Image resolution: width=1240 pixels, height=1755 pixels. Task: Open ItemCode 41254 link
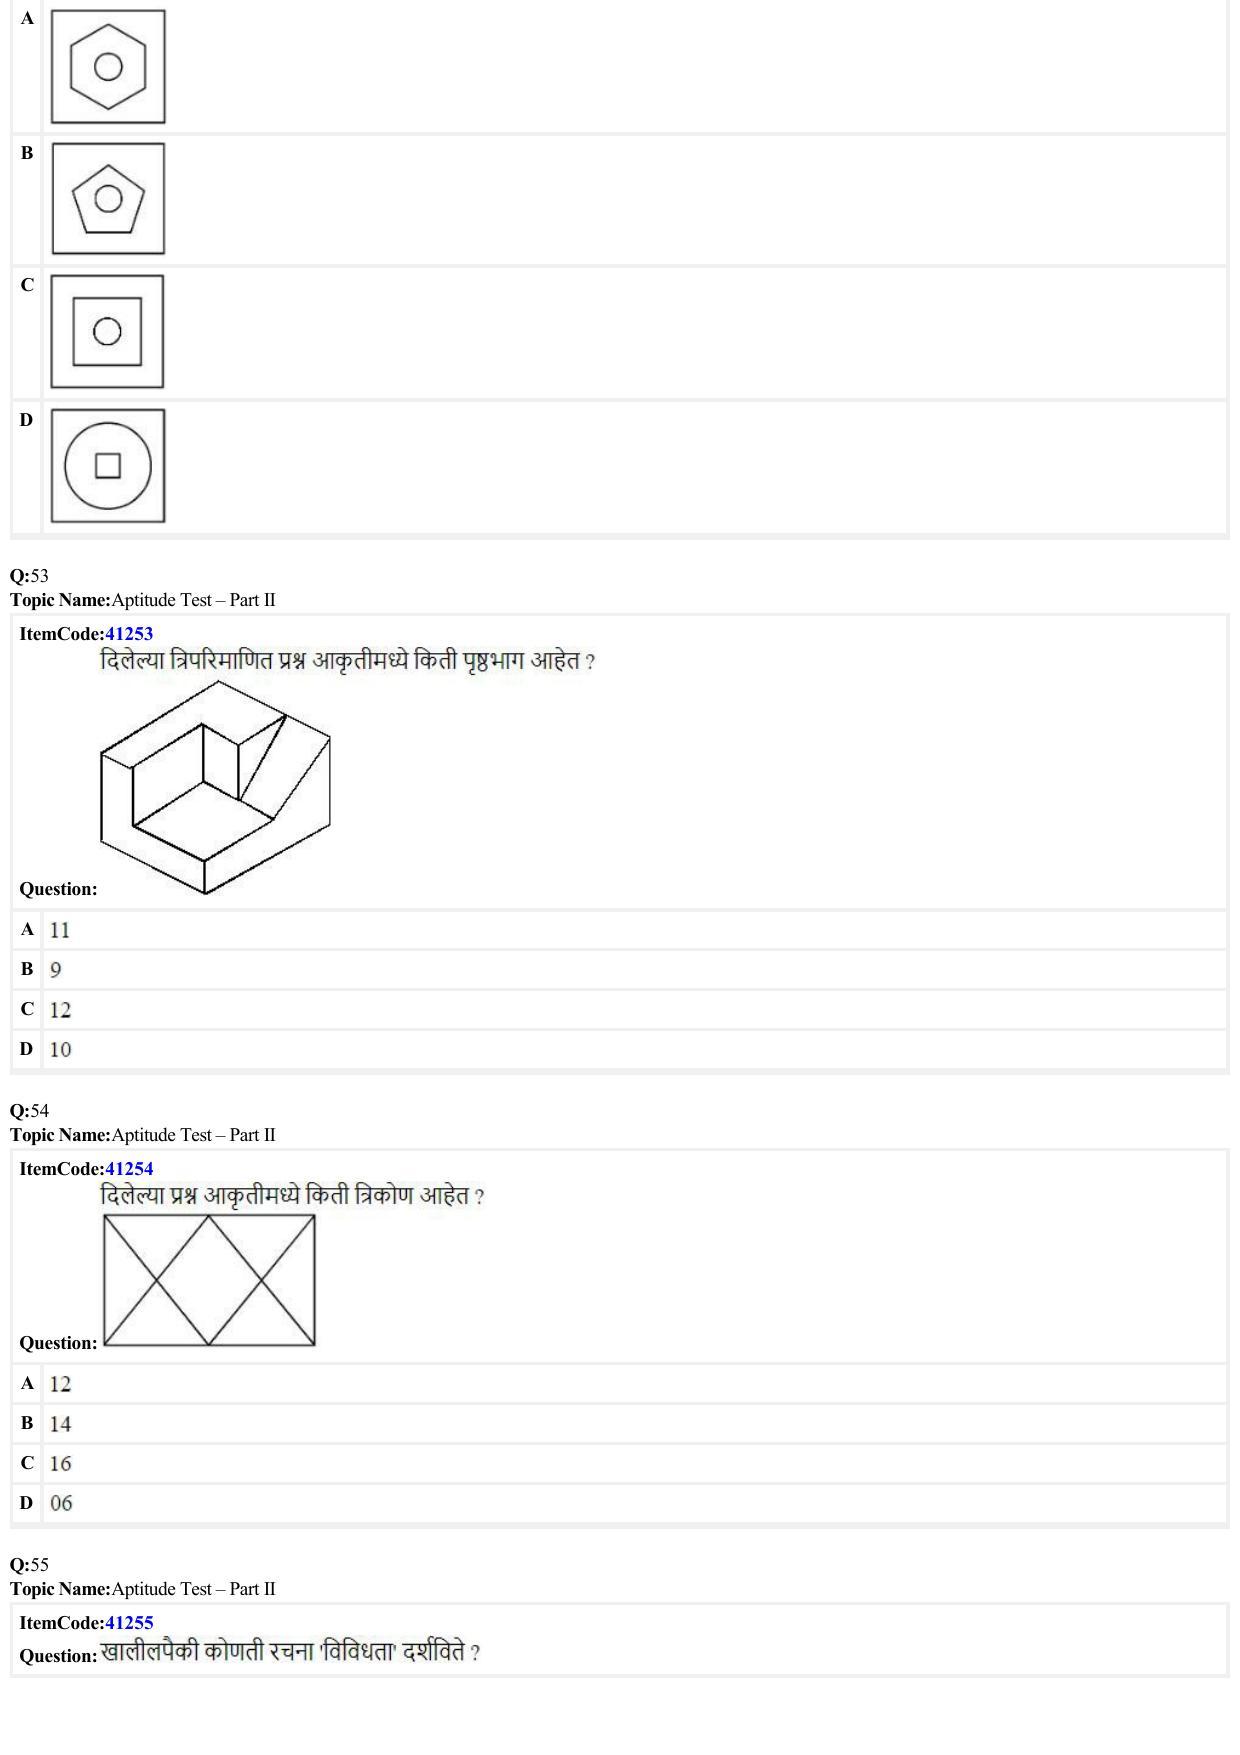click(x=129, y=1169)
